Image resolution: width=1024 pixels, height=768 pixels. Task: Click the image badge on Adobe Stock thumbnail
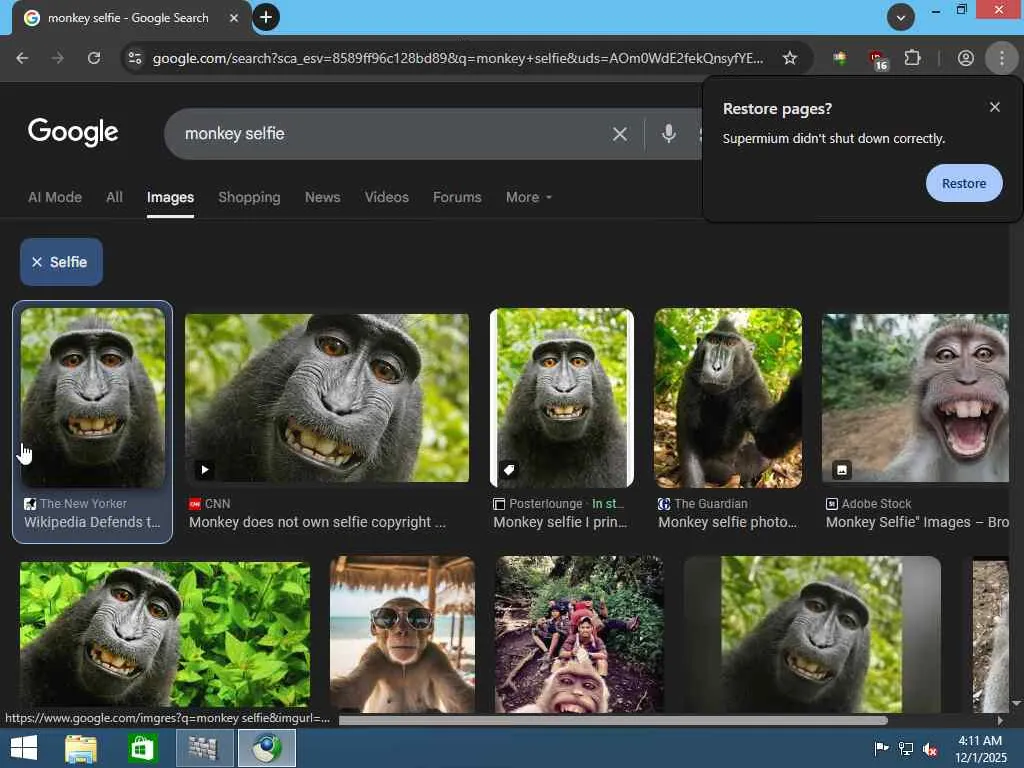tap(842, 470)
